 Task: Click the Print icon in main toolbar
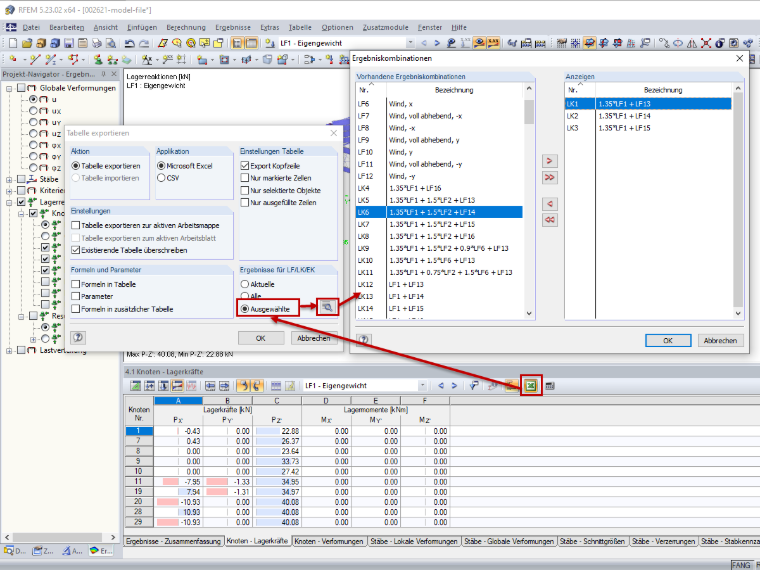pos(97,43)
